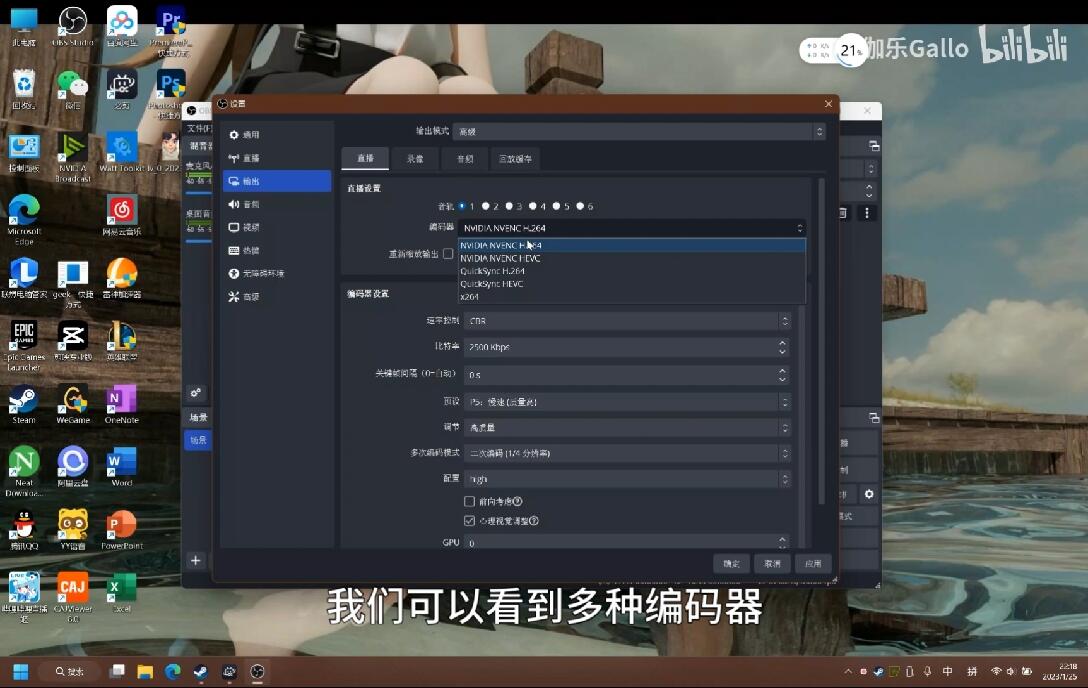Image resolution: width=1088 pixels, height=688 pixels.
Task: Open the Epic Games Launcher desktop icon
Action: click(24, 345)
